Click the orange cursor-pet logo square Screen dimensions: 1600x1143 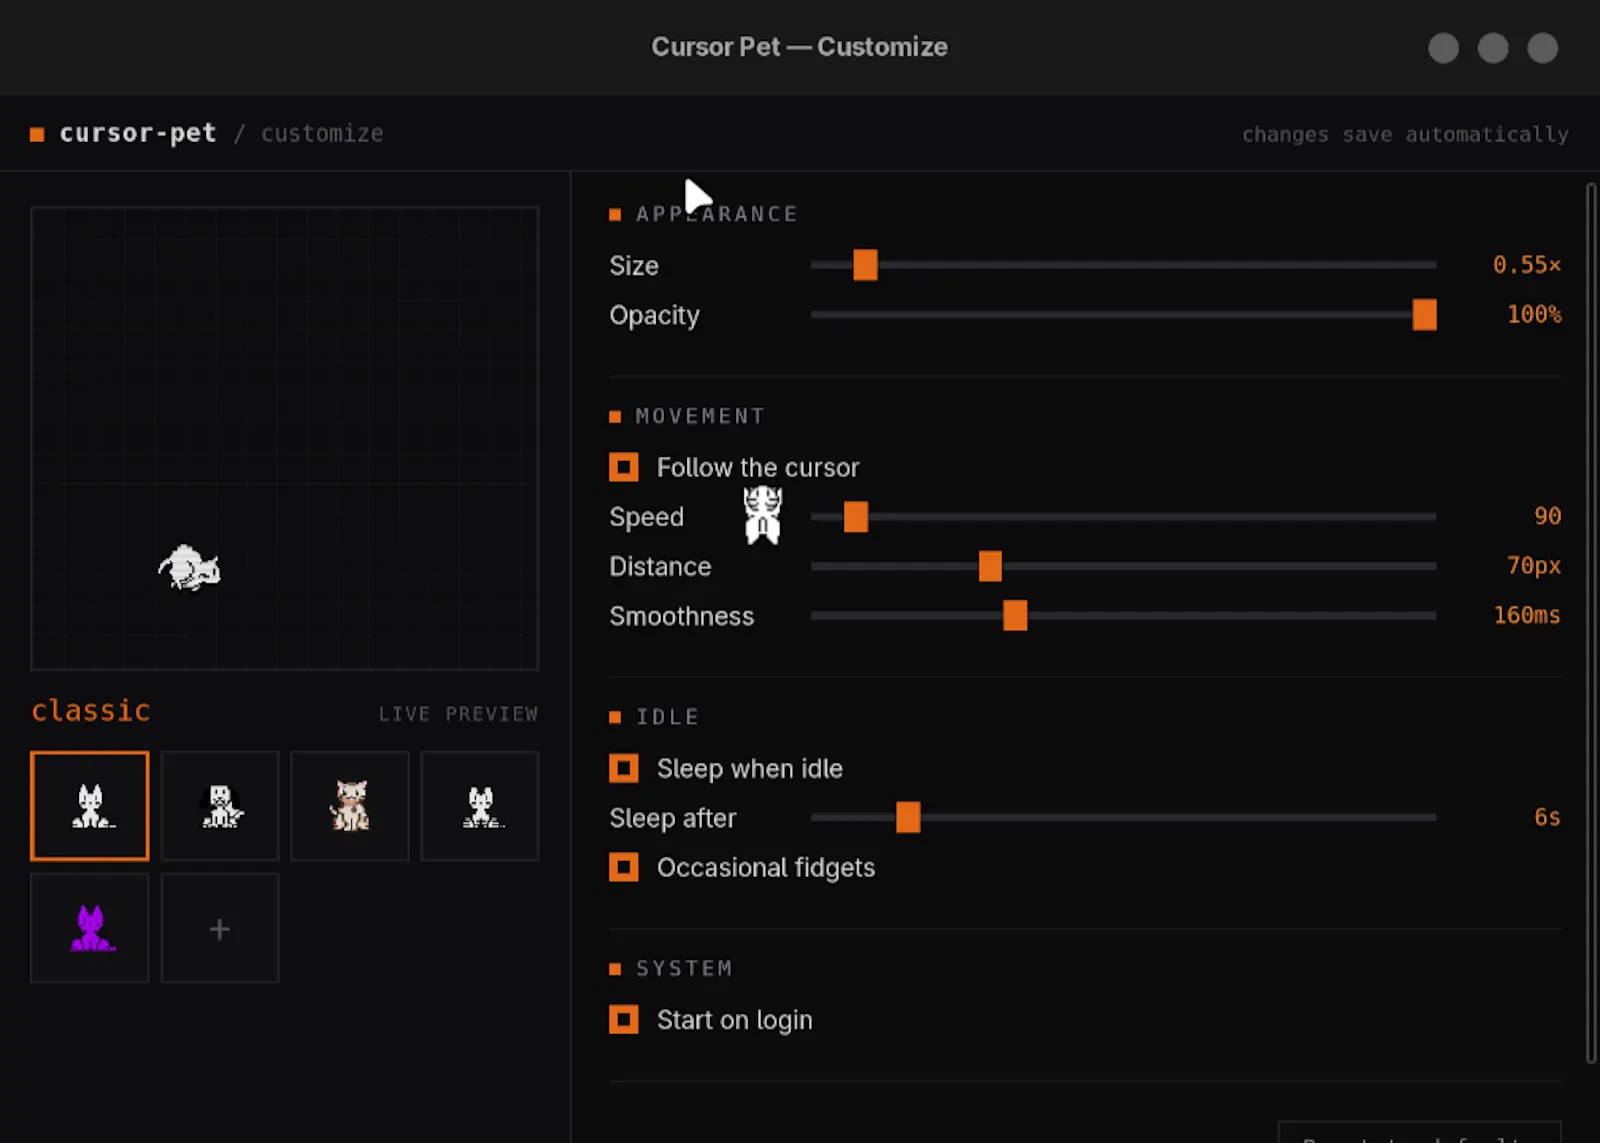(37, 134)
